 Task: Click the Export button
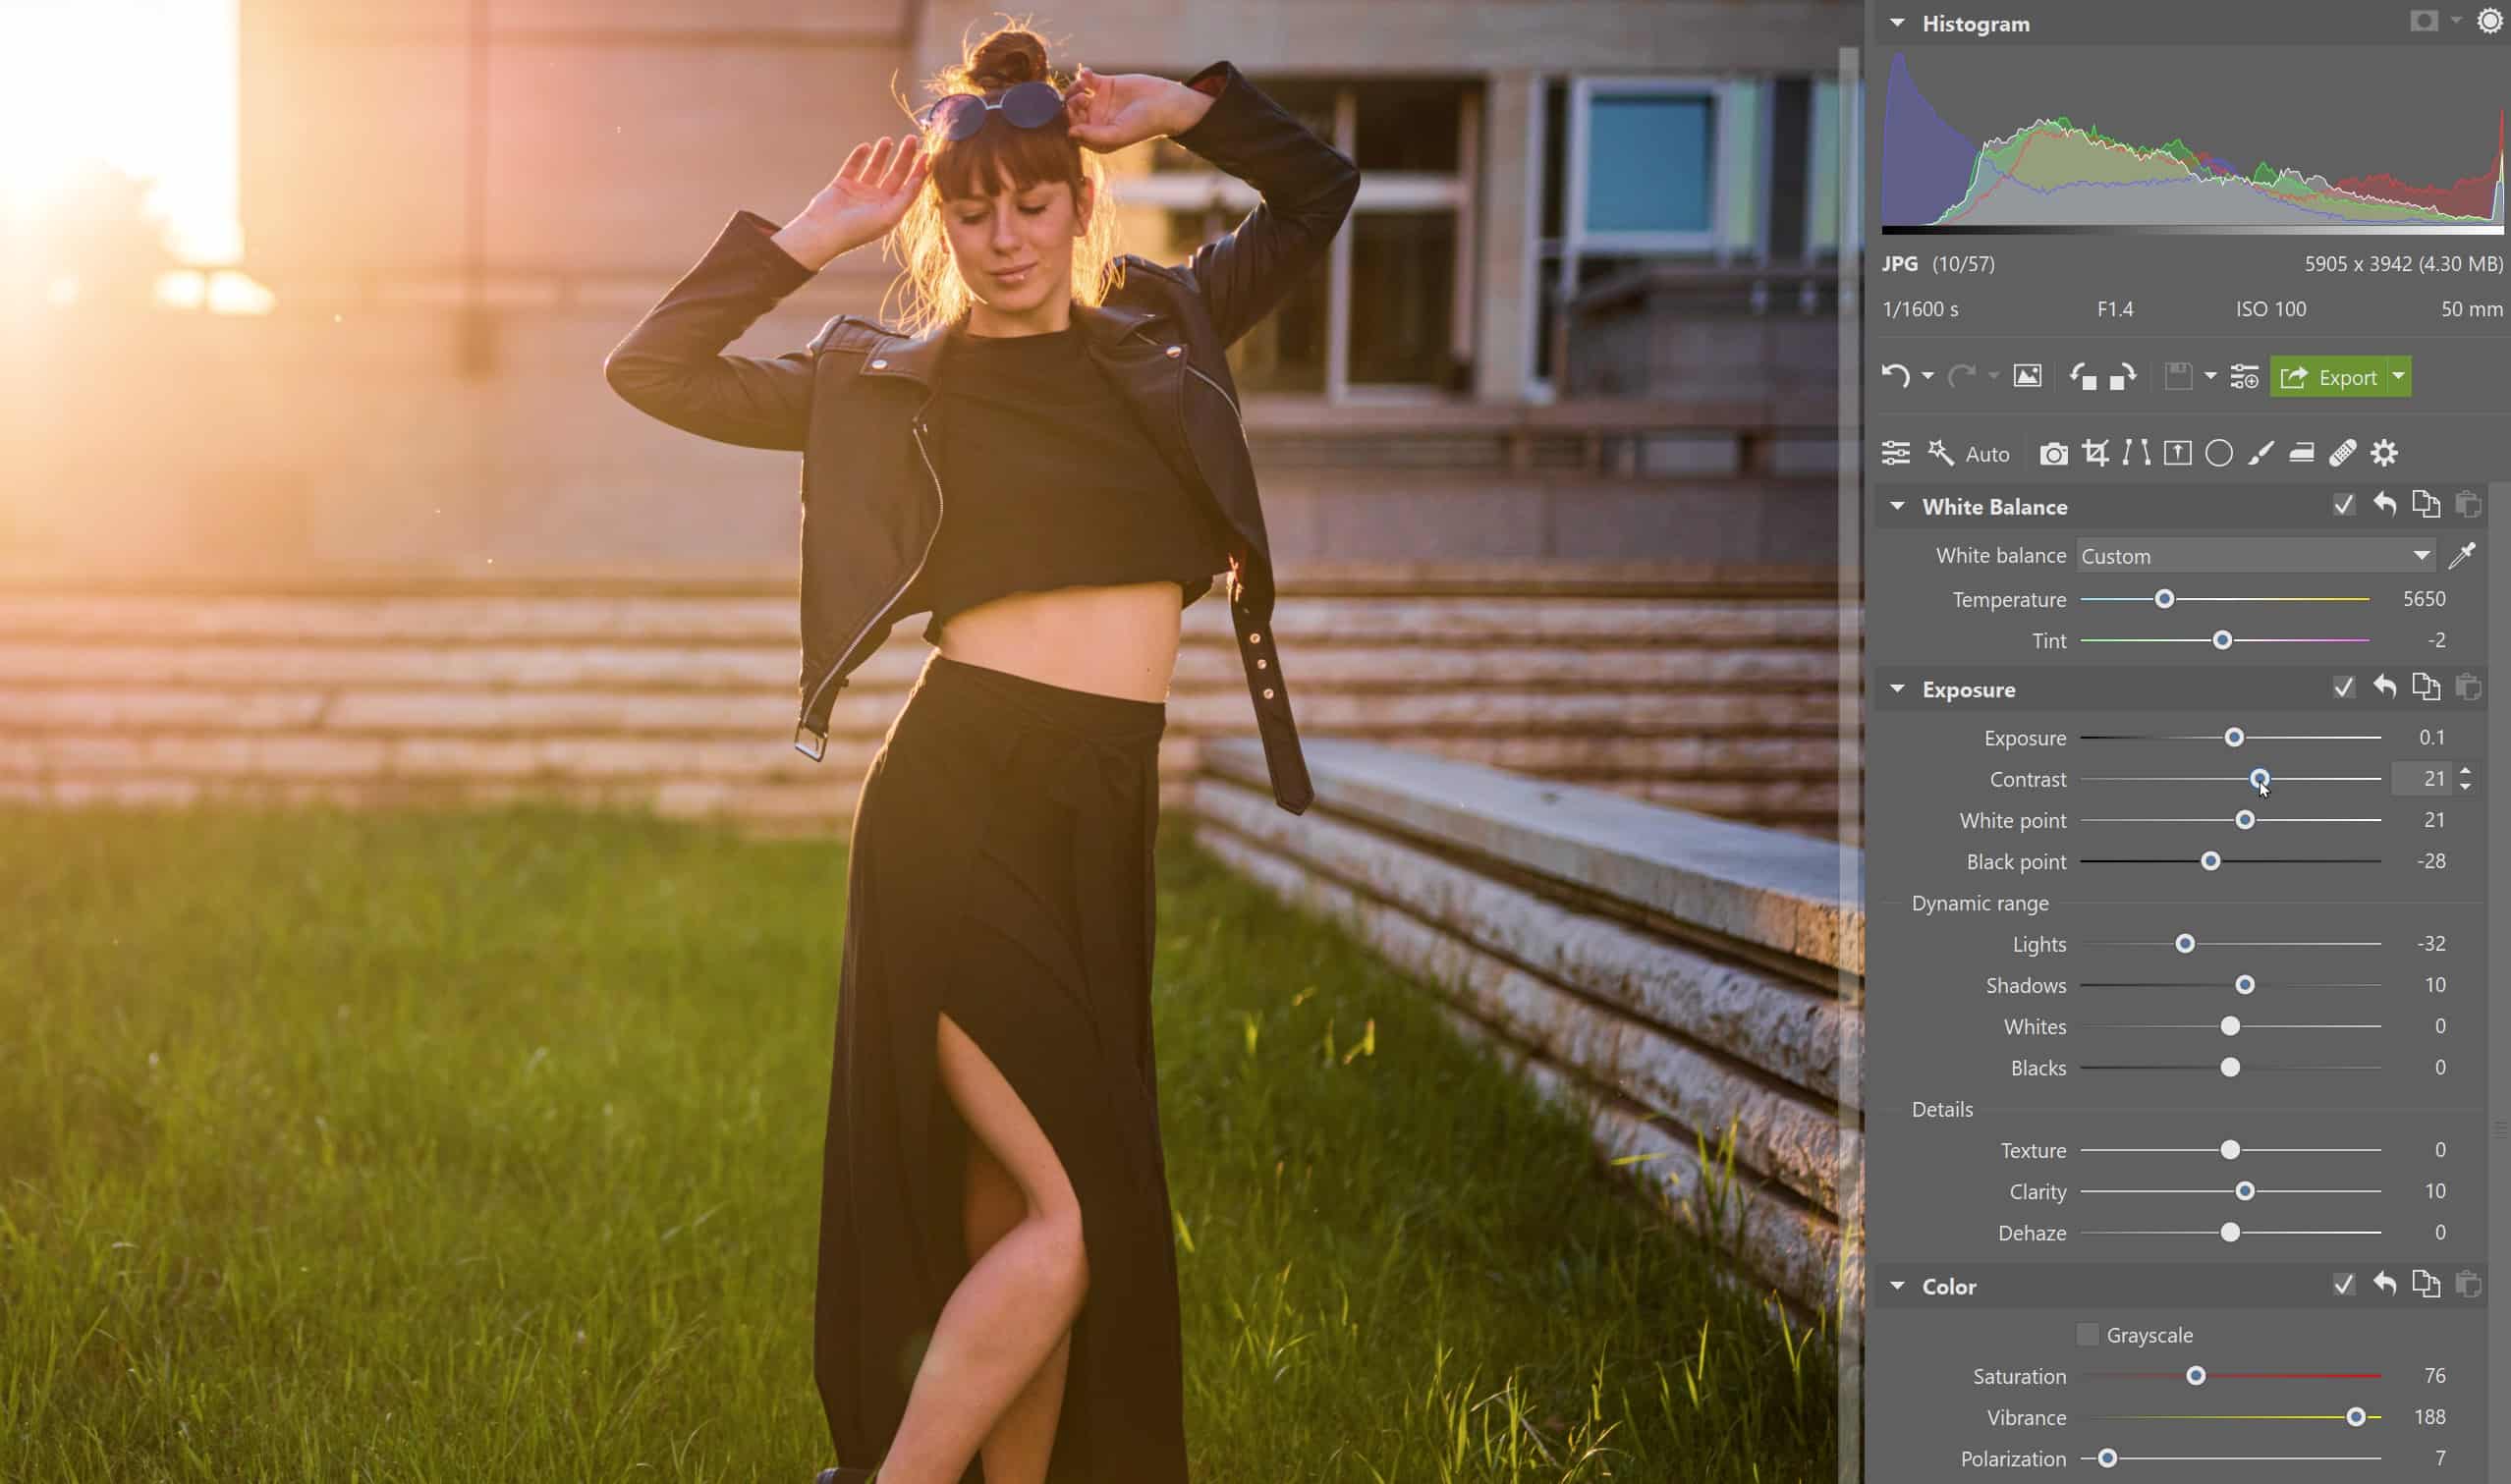(2328, 377)
